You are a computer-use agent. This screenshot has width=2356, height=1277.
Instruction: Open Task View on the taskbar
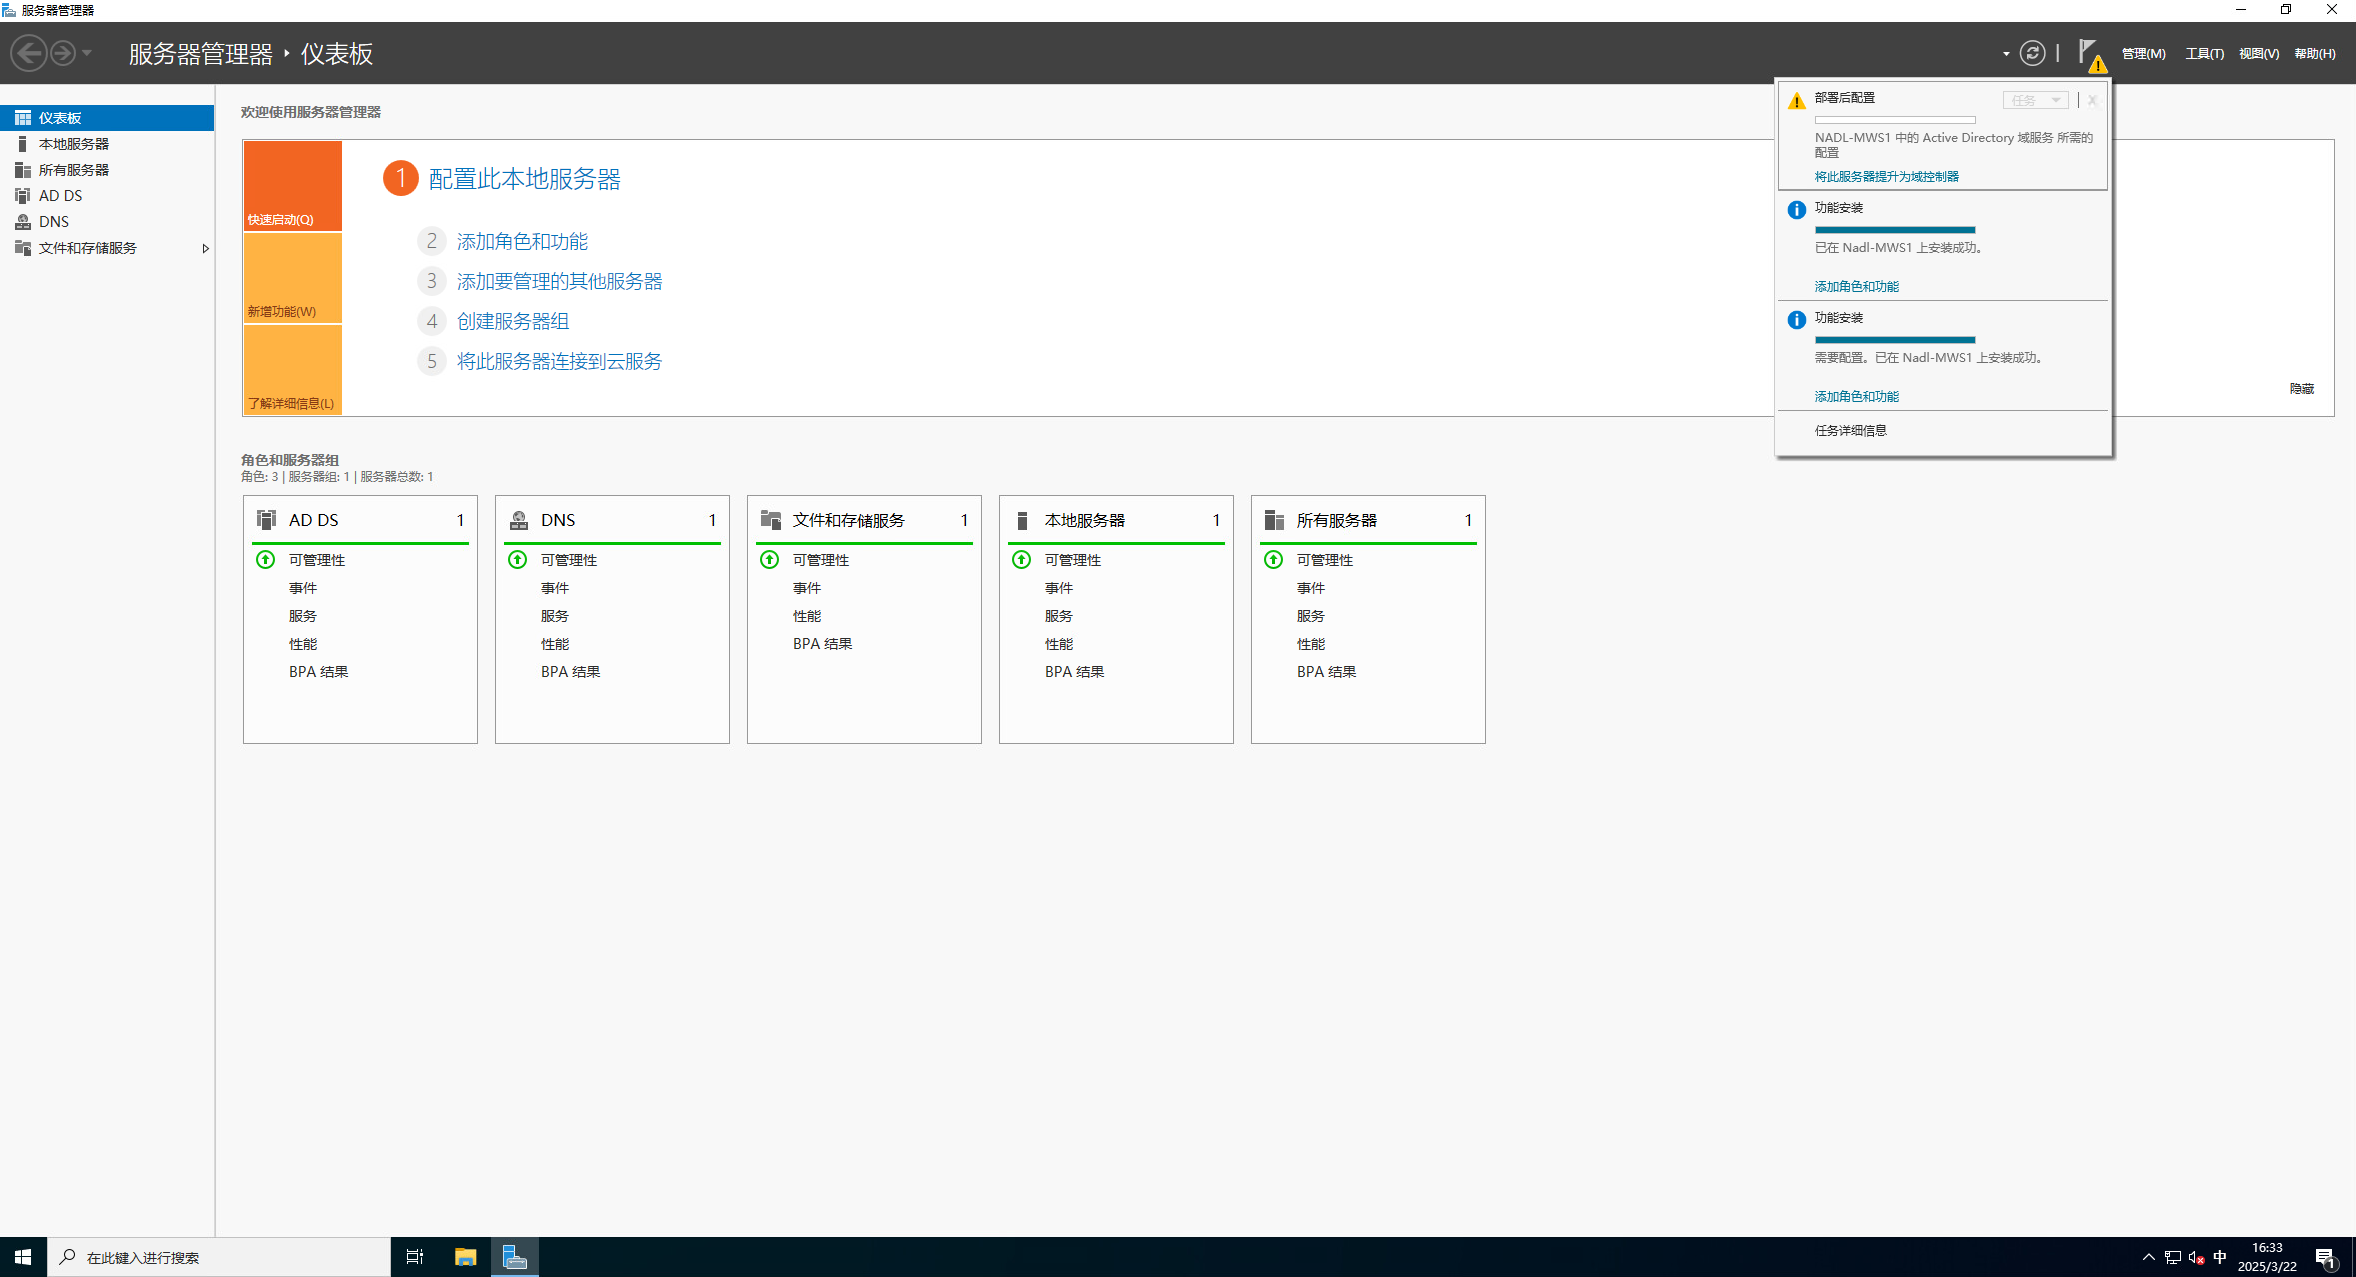click(x=415, y=1257)
